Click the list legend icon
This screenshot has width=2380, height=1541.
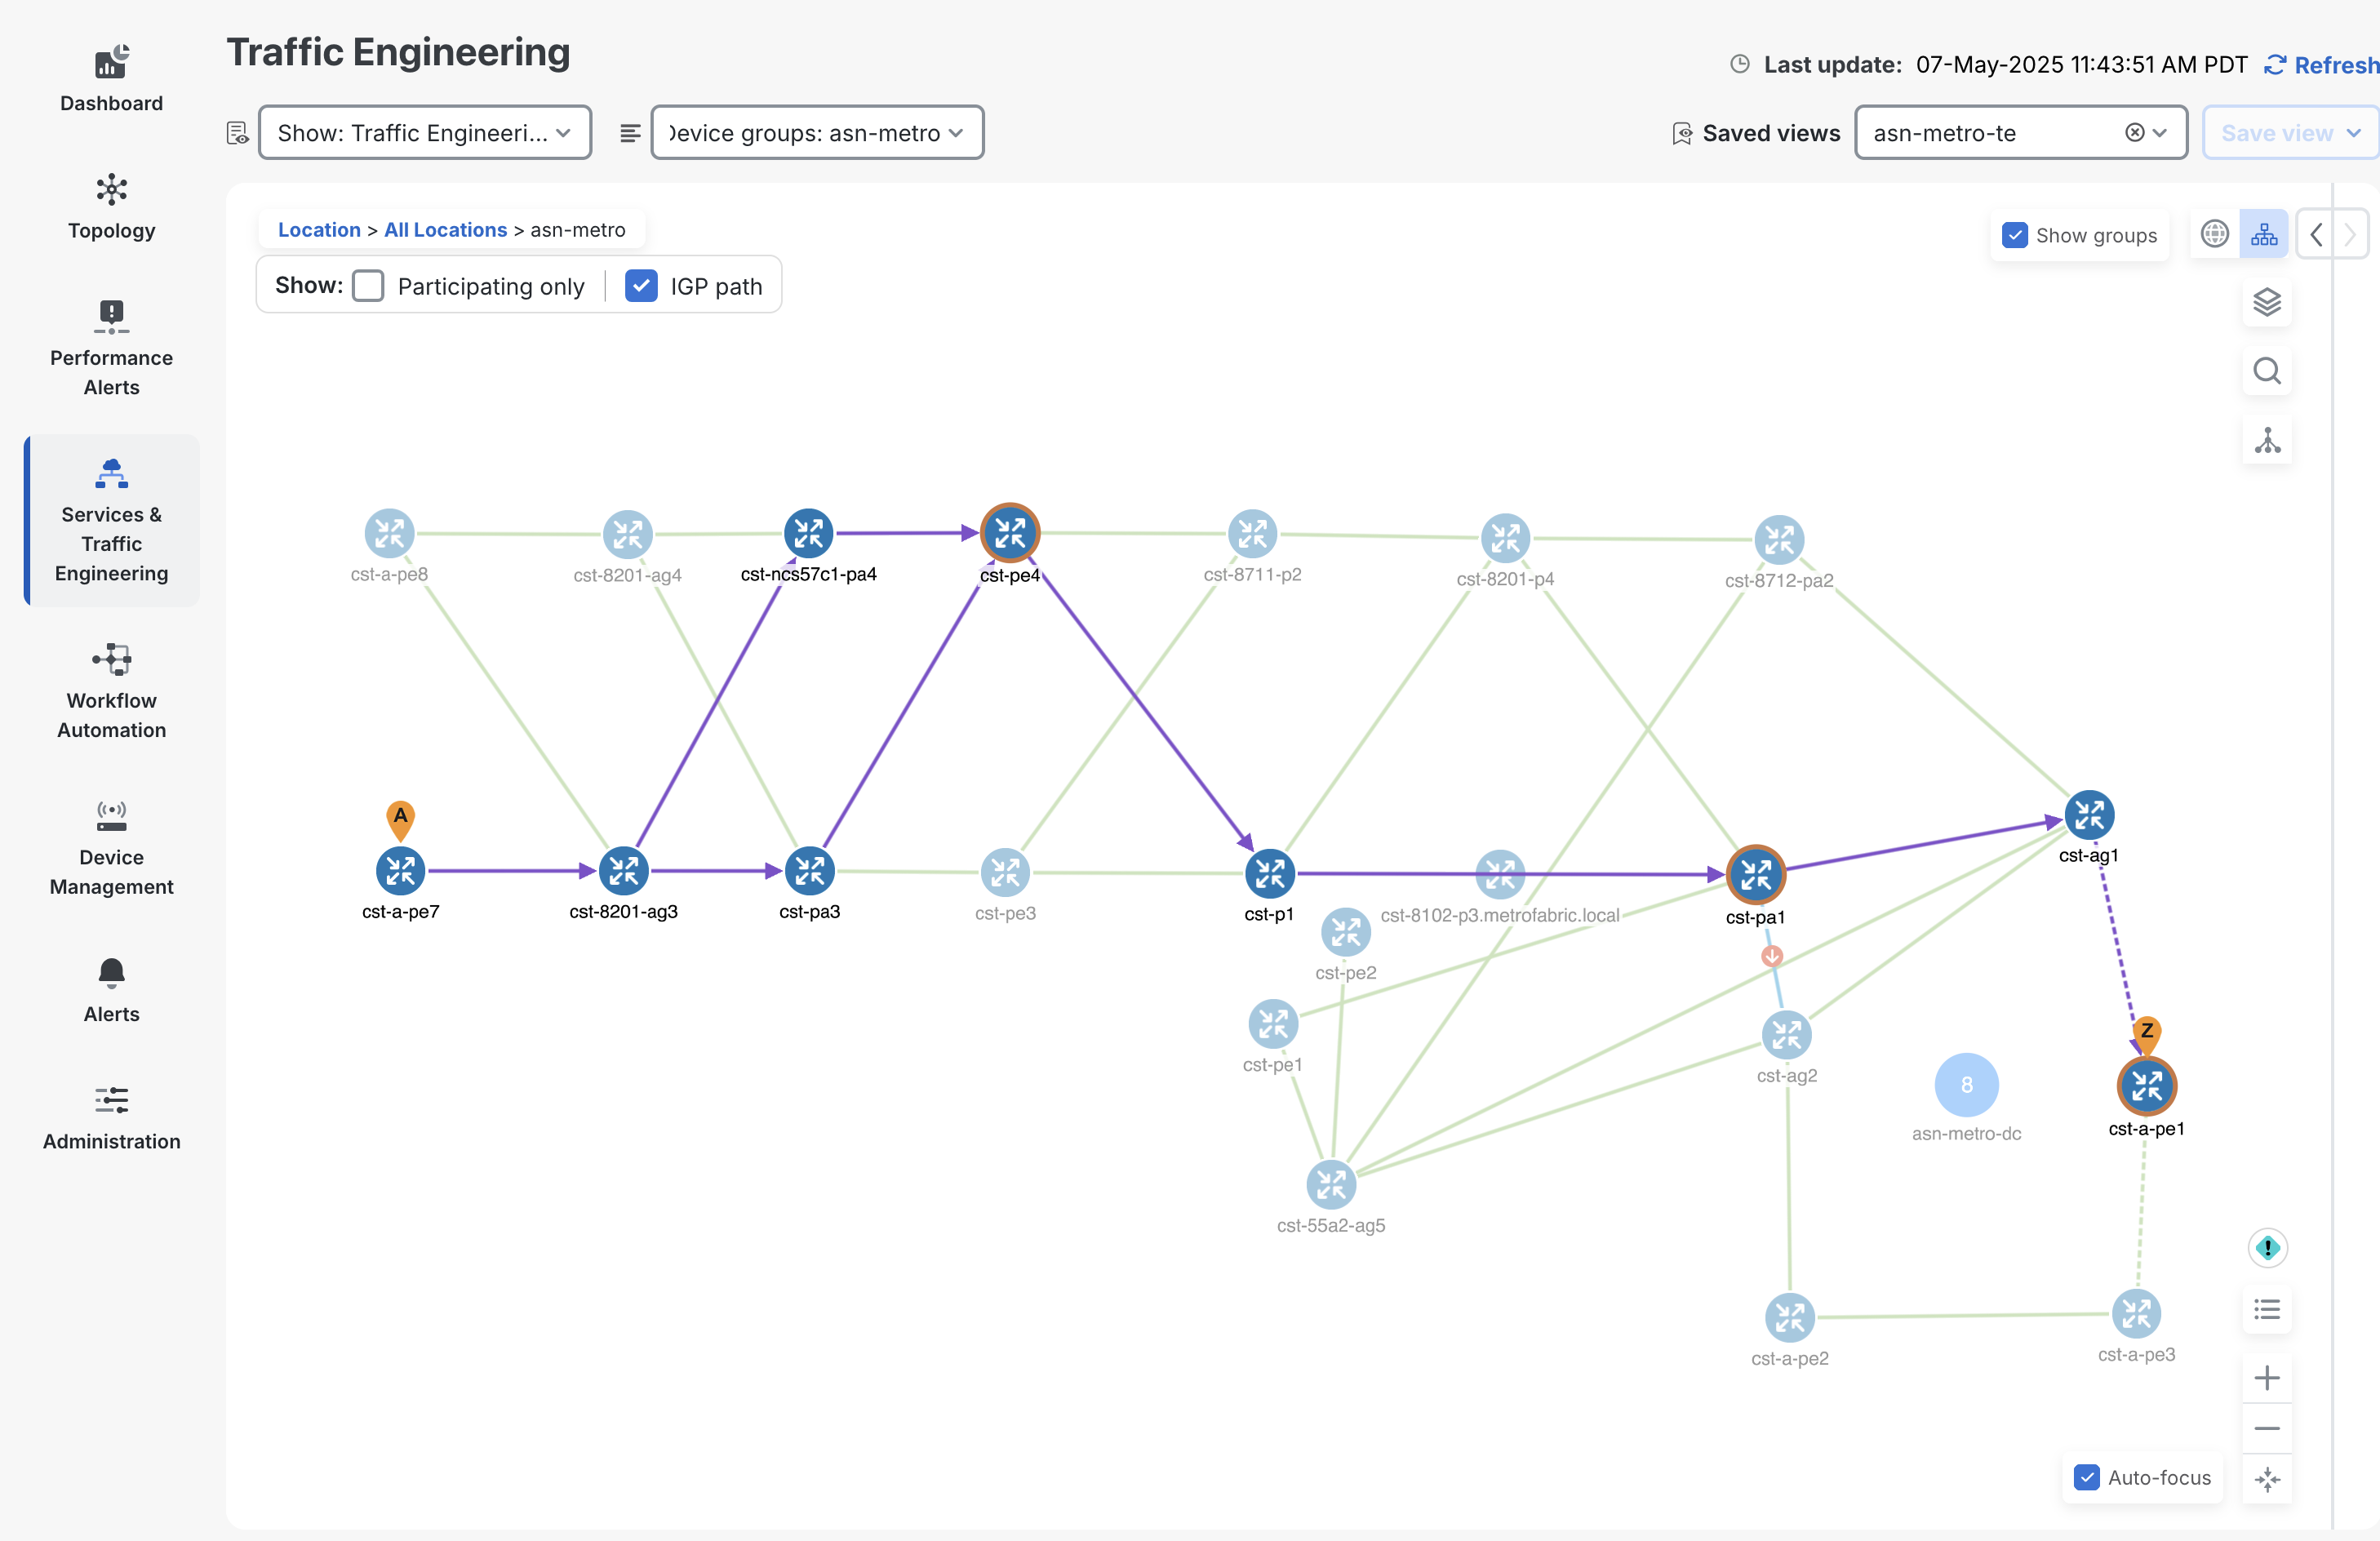coord(2266,1309)
